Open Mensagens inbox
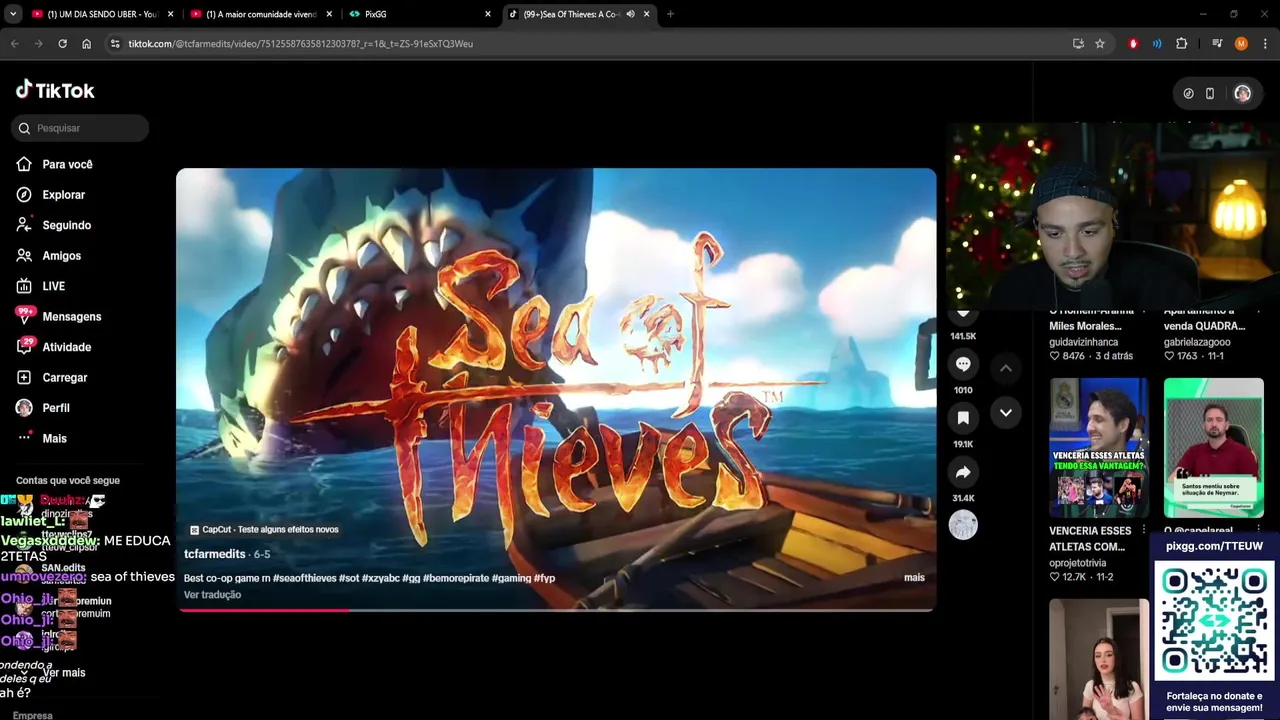 [71, 317]
